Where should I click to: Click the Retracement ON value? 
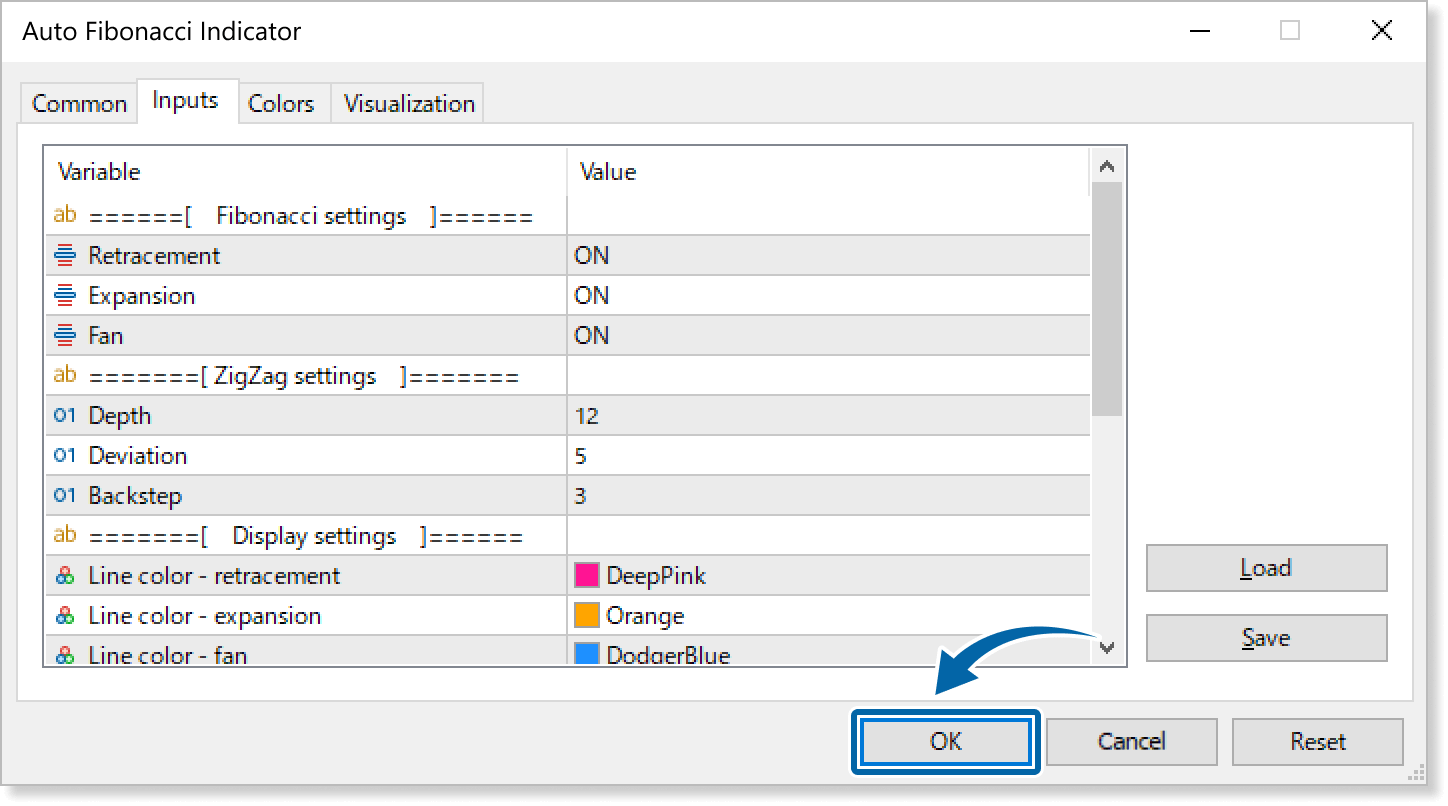point(591,256)
